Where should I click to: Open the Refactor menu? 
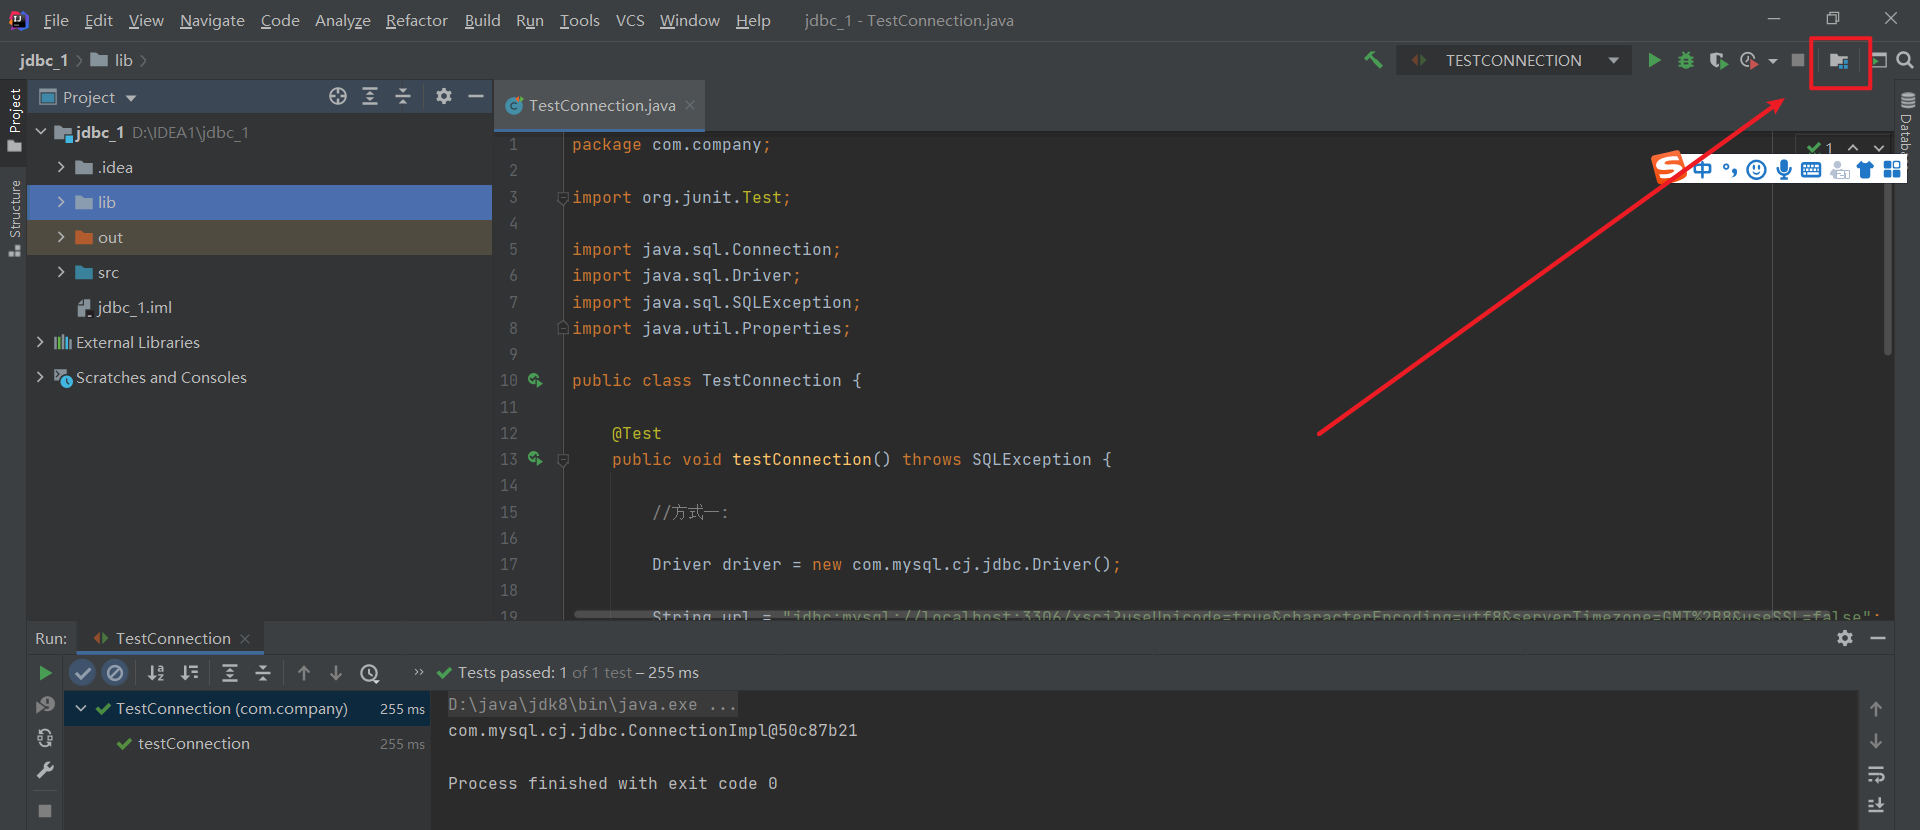tap(416, 20)
